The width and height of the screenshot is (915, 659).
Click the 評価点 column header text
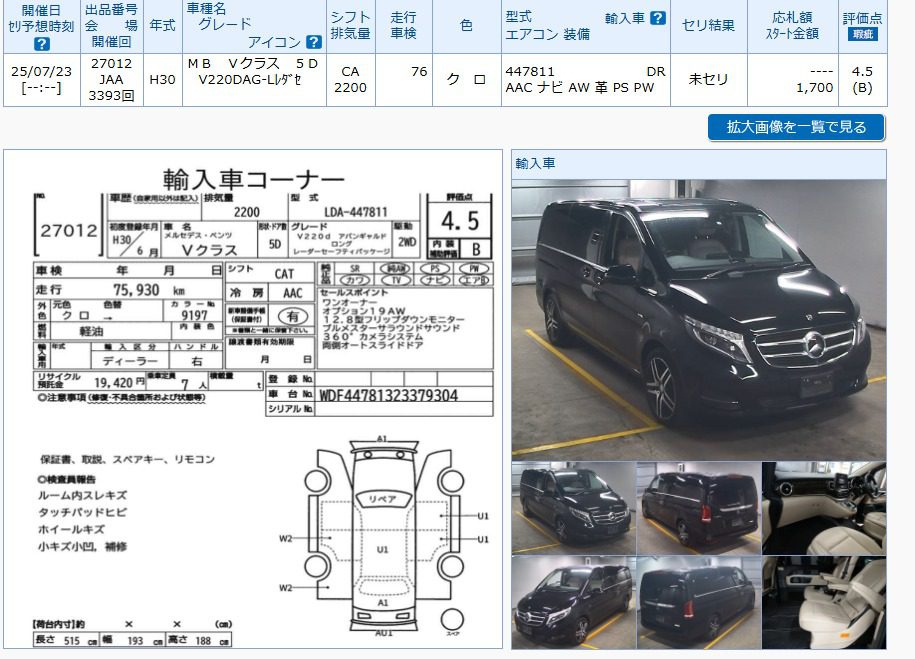click(x=862, y=18)
